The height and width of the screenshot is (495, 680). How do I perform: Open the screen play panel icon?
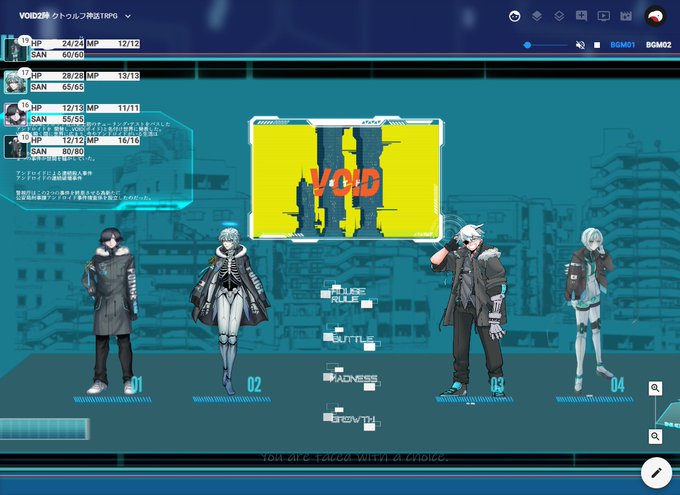coord(603,16)
